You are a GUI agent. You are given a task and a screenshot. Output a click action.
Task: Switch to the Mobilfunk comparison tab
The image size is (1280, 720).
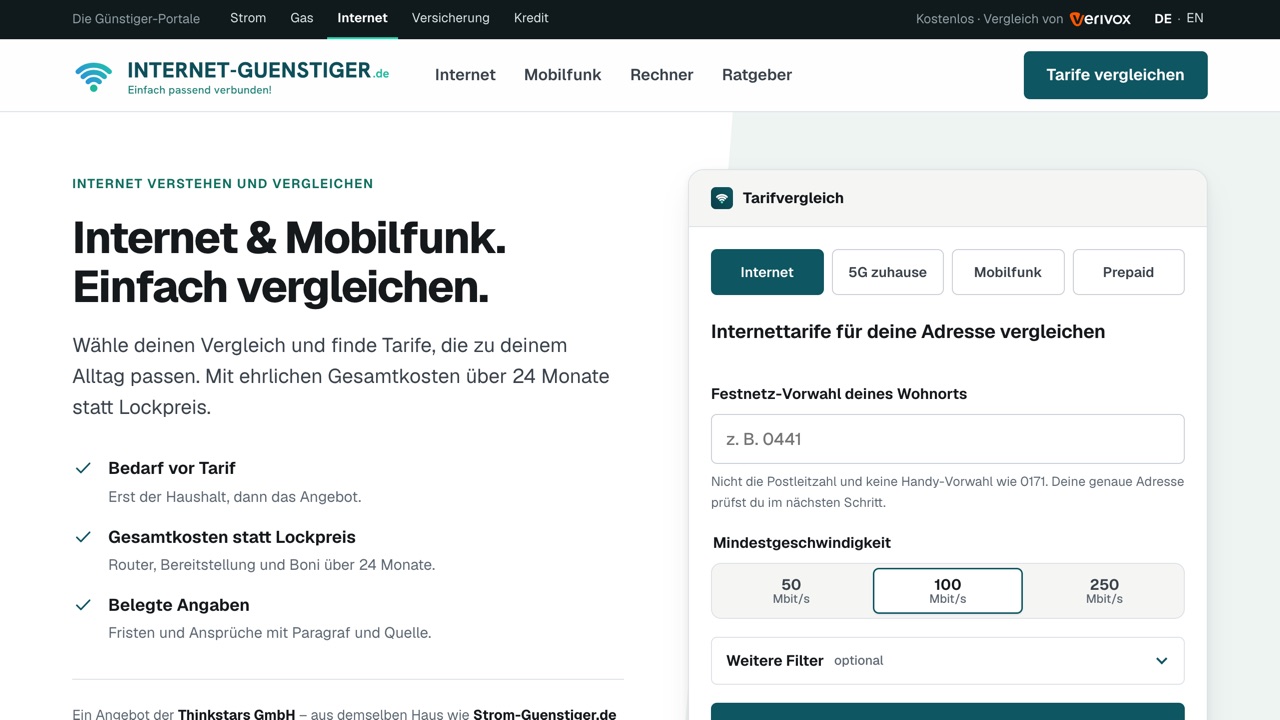tap(1008, 272)
